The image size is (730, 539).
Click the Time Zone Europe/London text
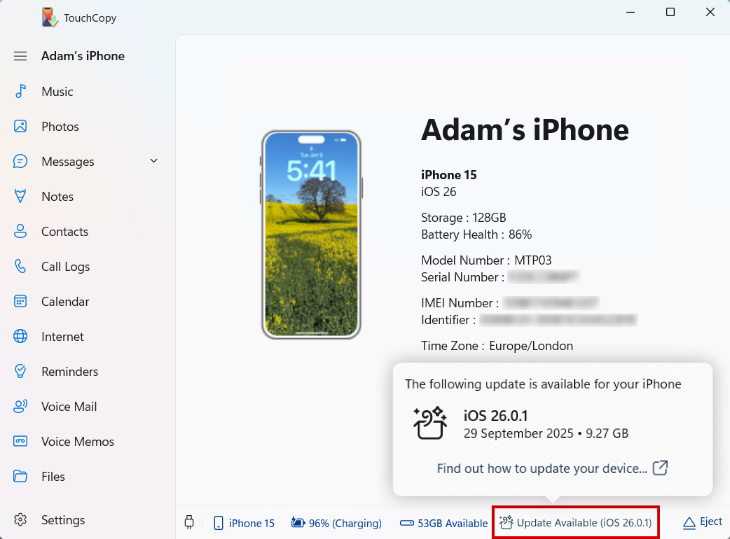point(497,346)
